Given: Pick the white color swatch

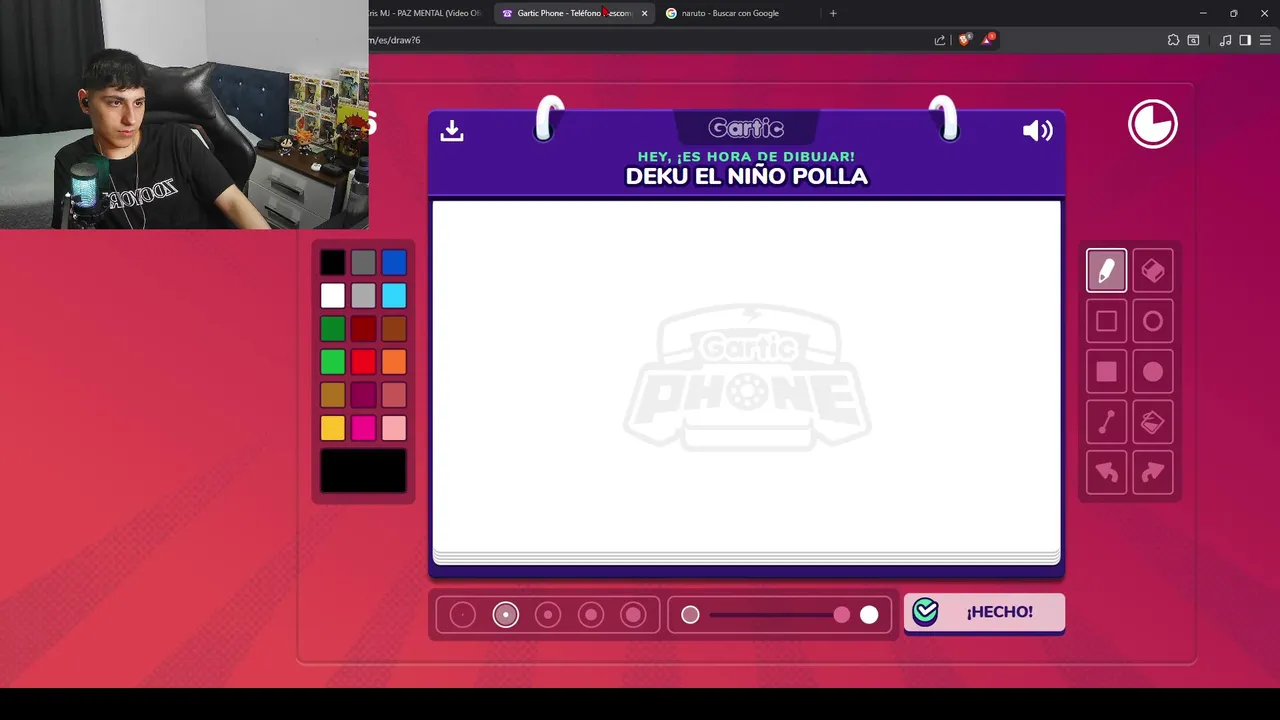Looking at the screenshot, I should (333, 296).
